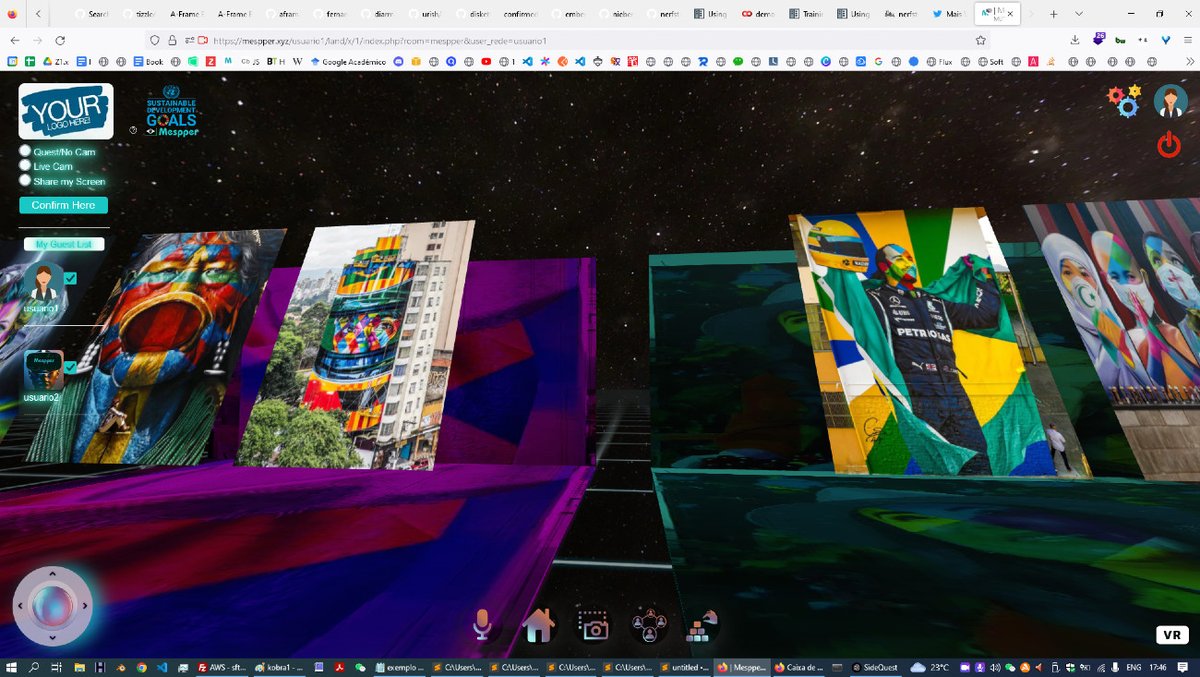Open the group of people meeting icon
Image resolution: width=1200 pixels, height=677 pixels.
pyautogui.click(x=649, y=626)
